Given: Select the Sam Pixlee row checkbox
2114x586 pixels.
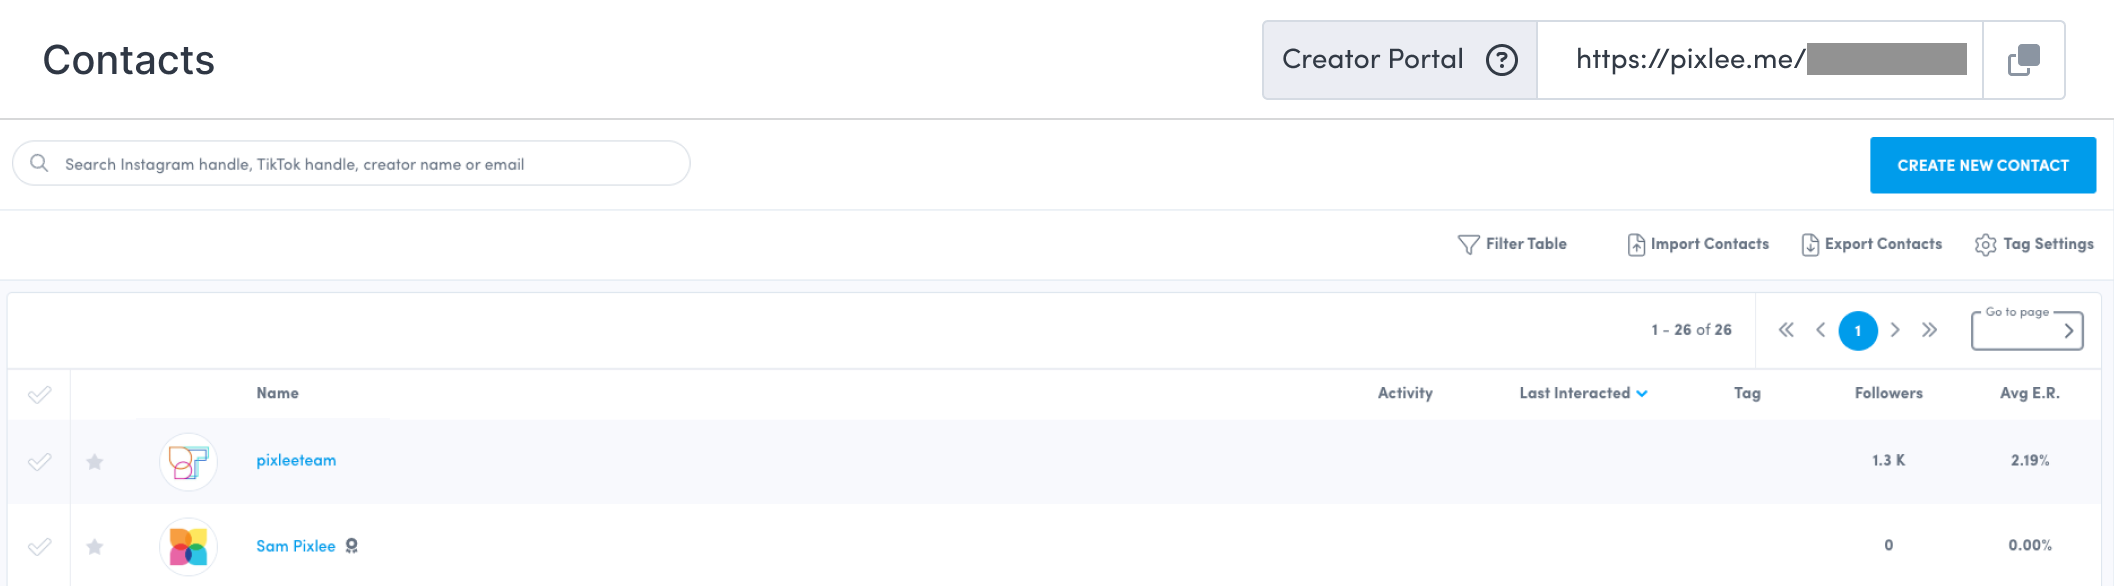Looking at the screenshot, I should click(39, 547).
